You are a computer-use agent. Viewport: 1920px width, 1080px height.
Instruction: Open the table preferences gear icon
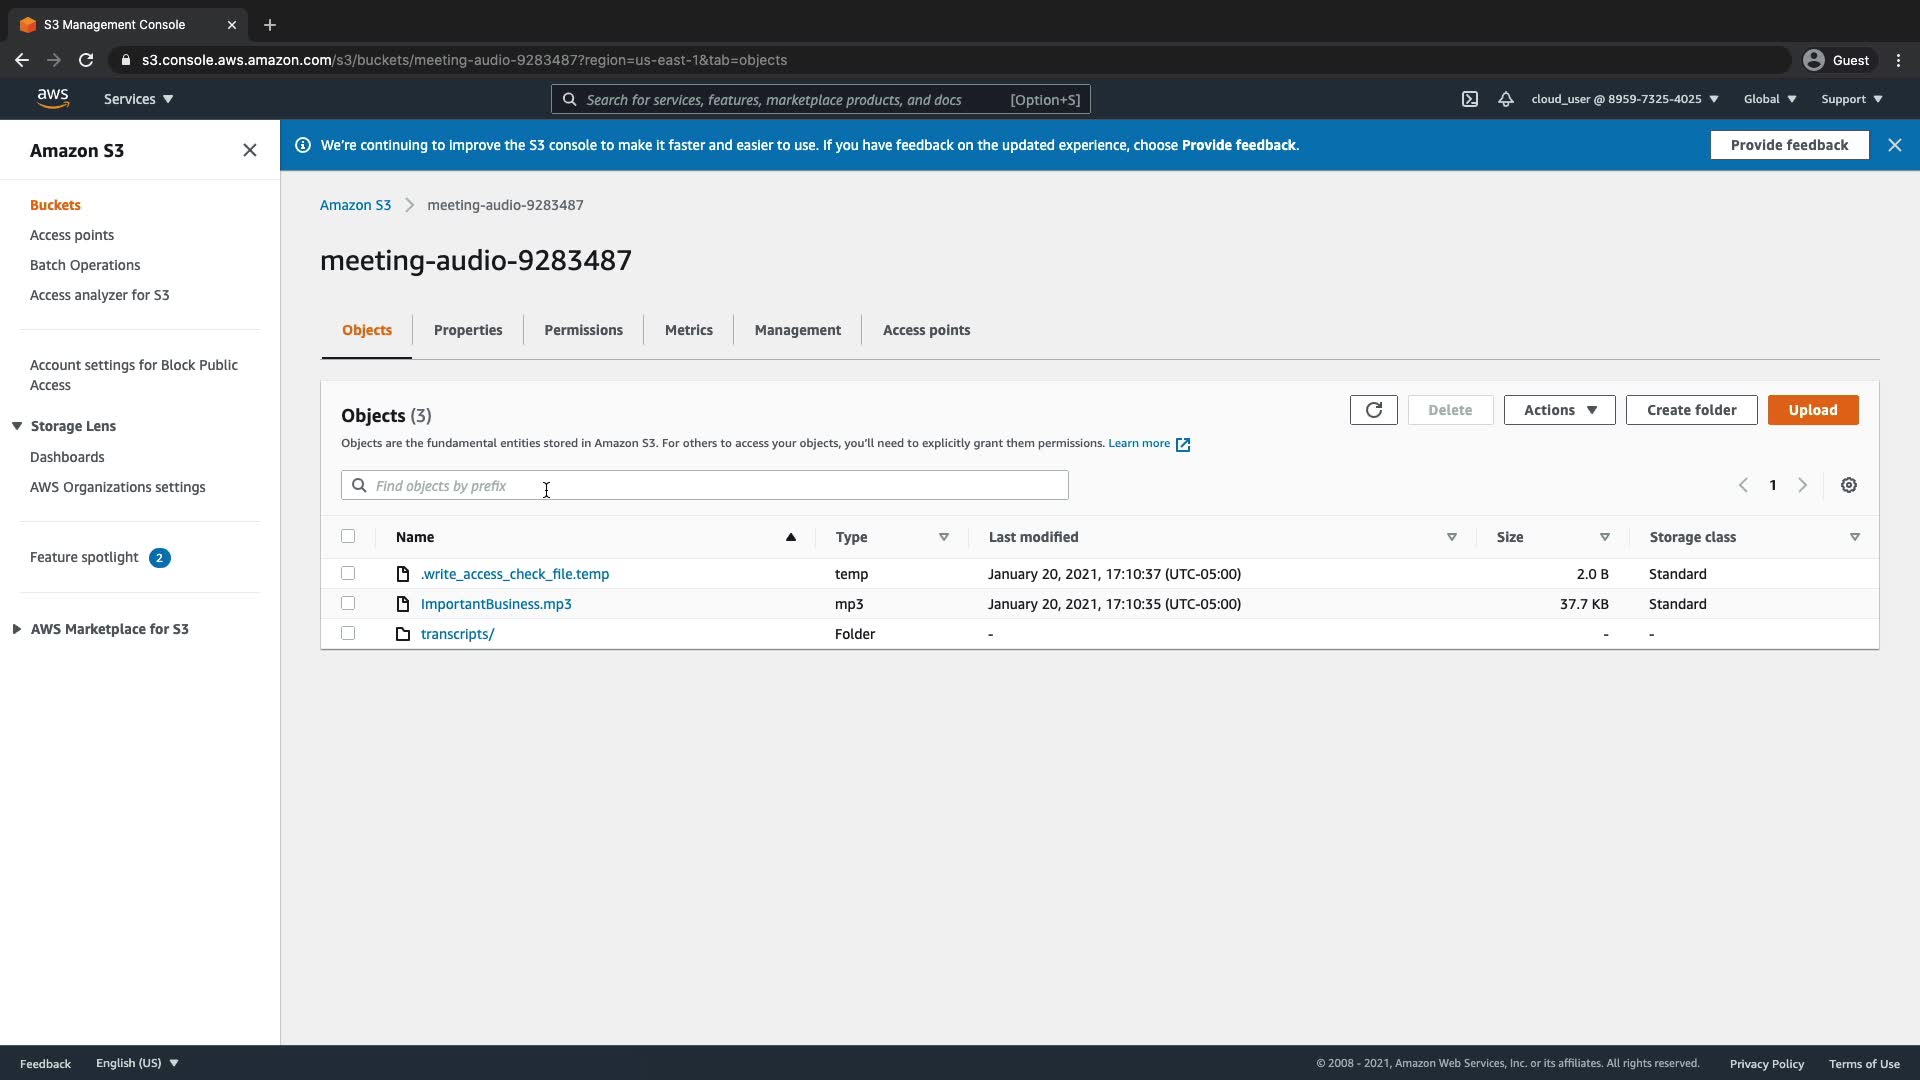[1848, 485]
